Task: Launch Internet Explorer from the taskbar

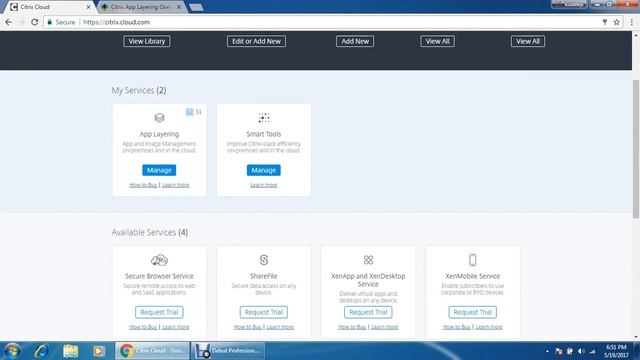Action: coord(41,351)
